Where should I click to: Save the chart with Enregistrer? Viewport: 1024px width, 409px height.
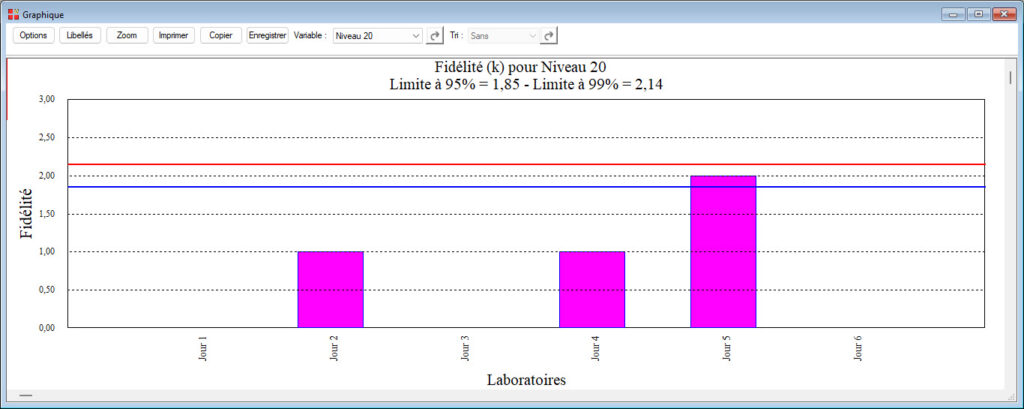point(267,35)
